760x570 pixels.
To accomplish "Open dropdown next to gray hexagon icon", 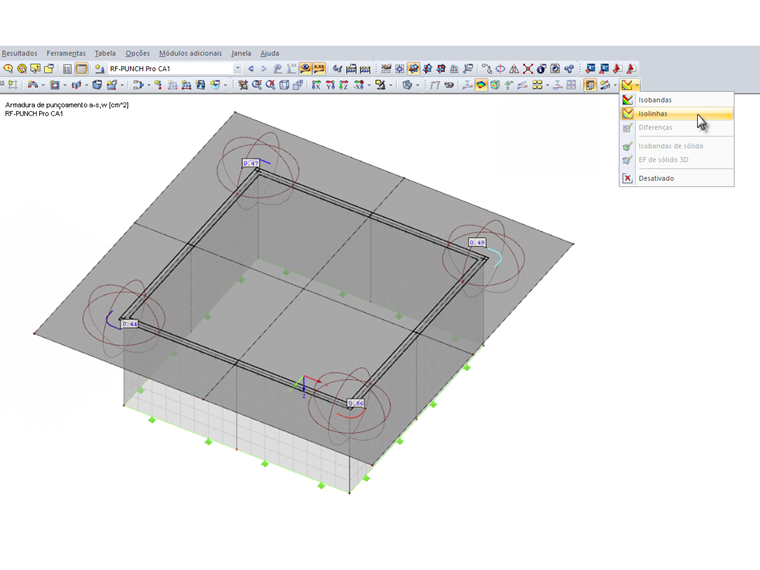I will click(417, 85).
